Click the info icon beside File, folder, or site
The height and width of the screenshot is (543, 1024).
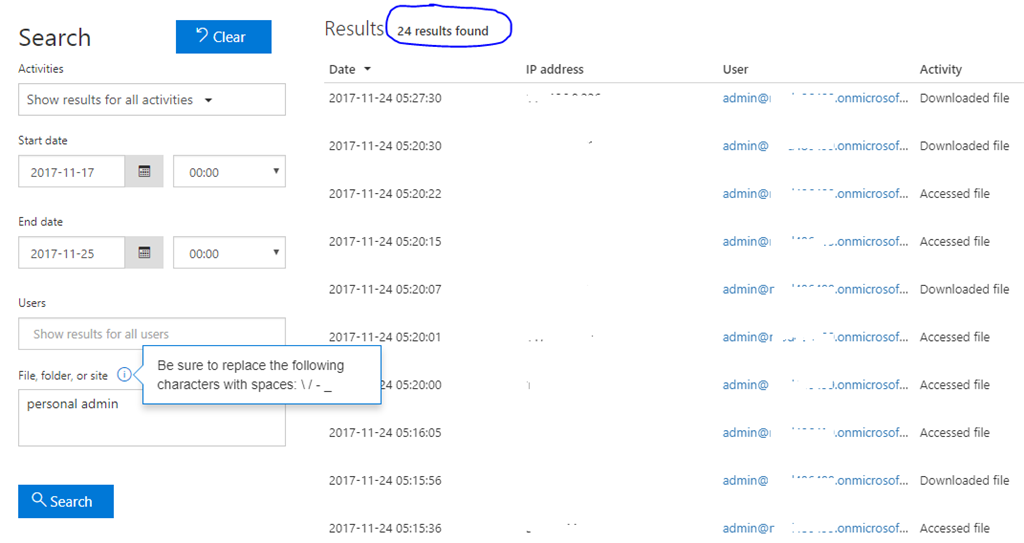(124, 374)
